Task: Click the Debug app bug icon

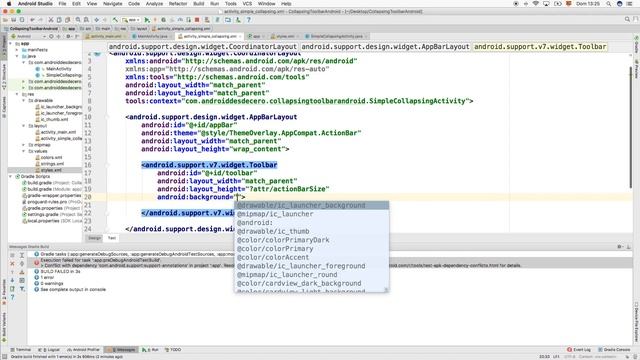Action: pos(164,20)
